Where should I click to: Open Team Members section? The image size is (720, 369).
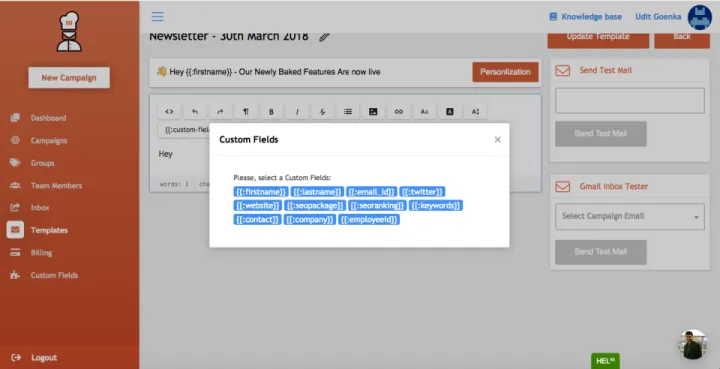tap(56, 185)
